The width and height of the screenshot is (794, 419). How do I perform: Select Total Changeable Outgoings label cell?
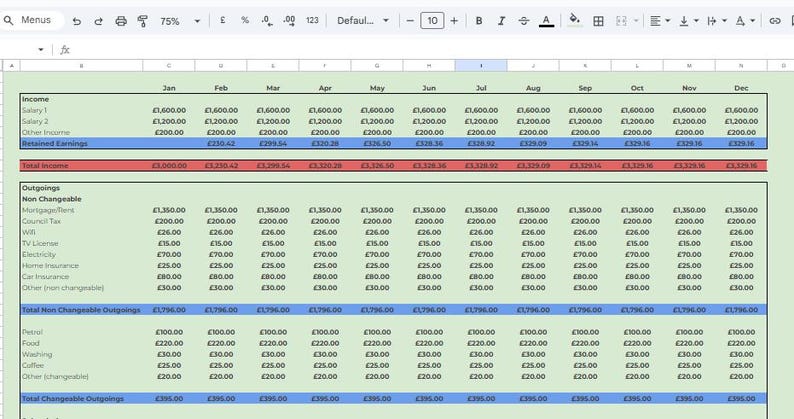coord(82,399)
